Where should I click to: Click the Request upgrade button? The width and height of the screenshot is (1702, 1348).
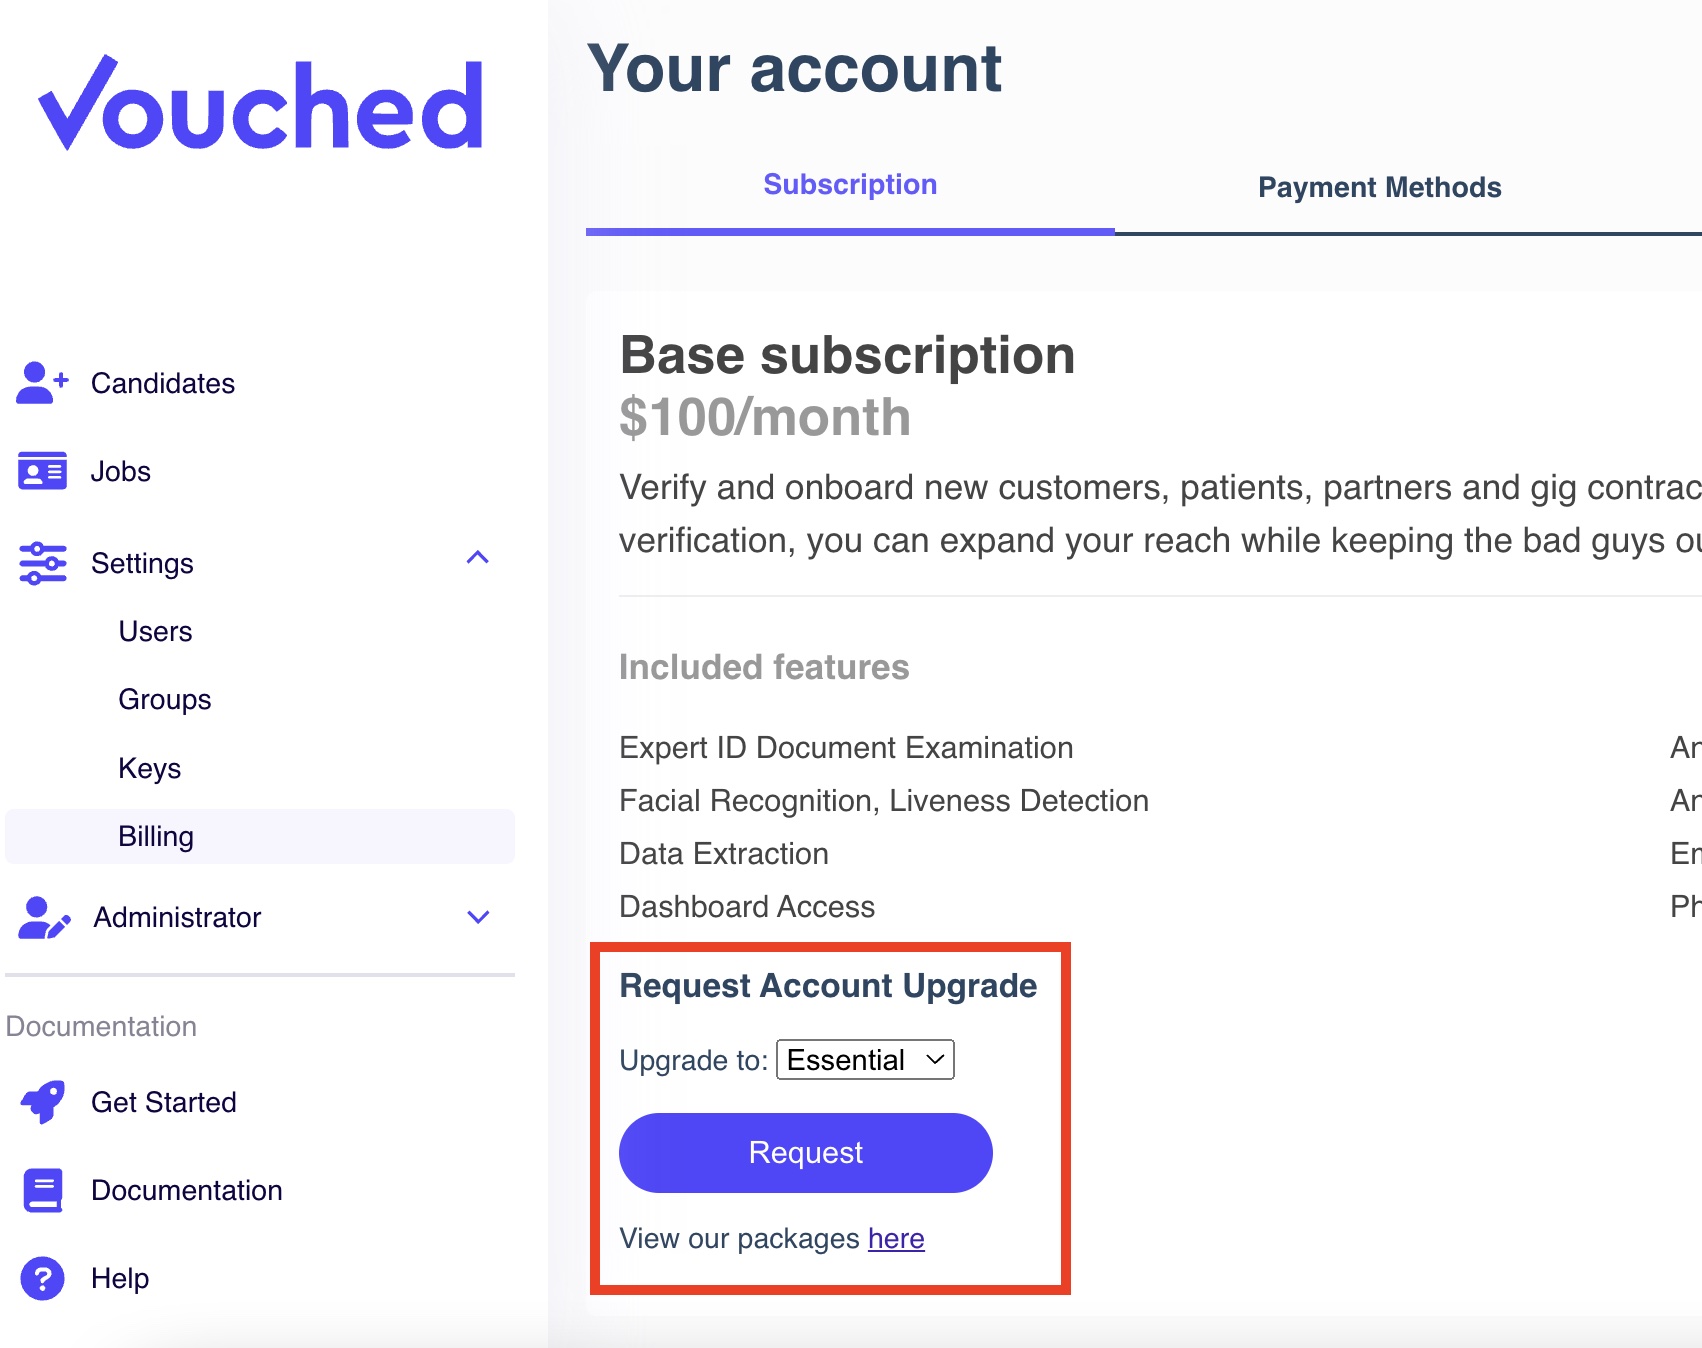pos(806,1152)
